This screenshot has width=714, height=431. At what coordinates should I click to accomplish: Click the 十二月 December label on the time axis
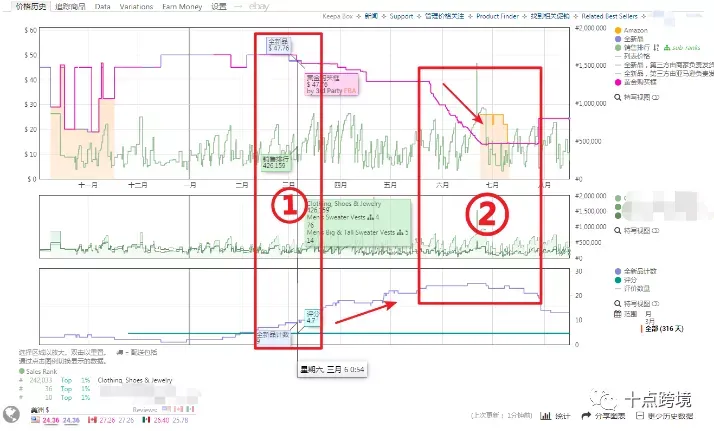point(138,185)
